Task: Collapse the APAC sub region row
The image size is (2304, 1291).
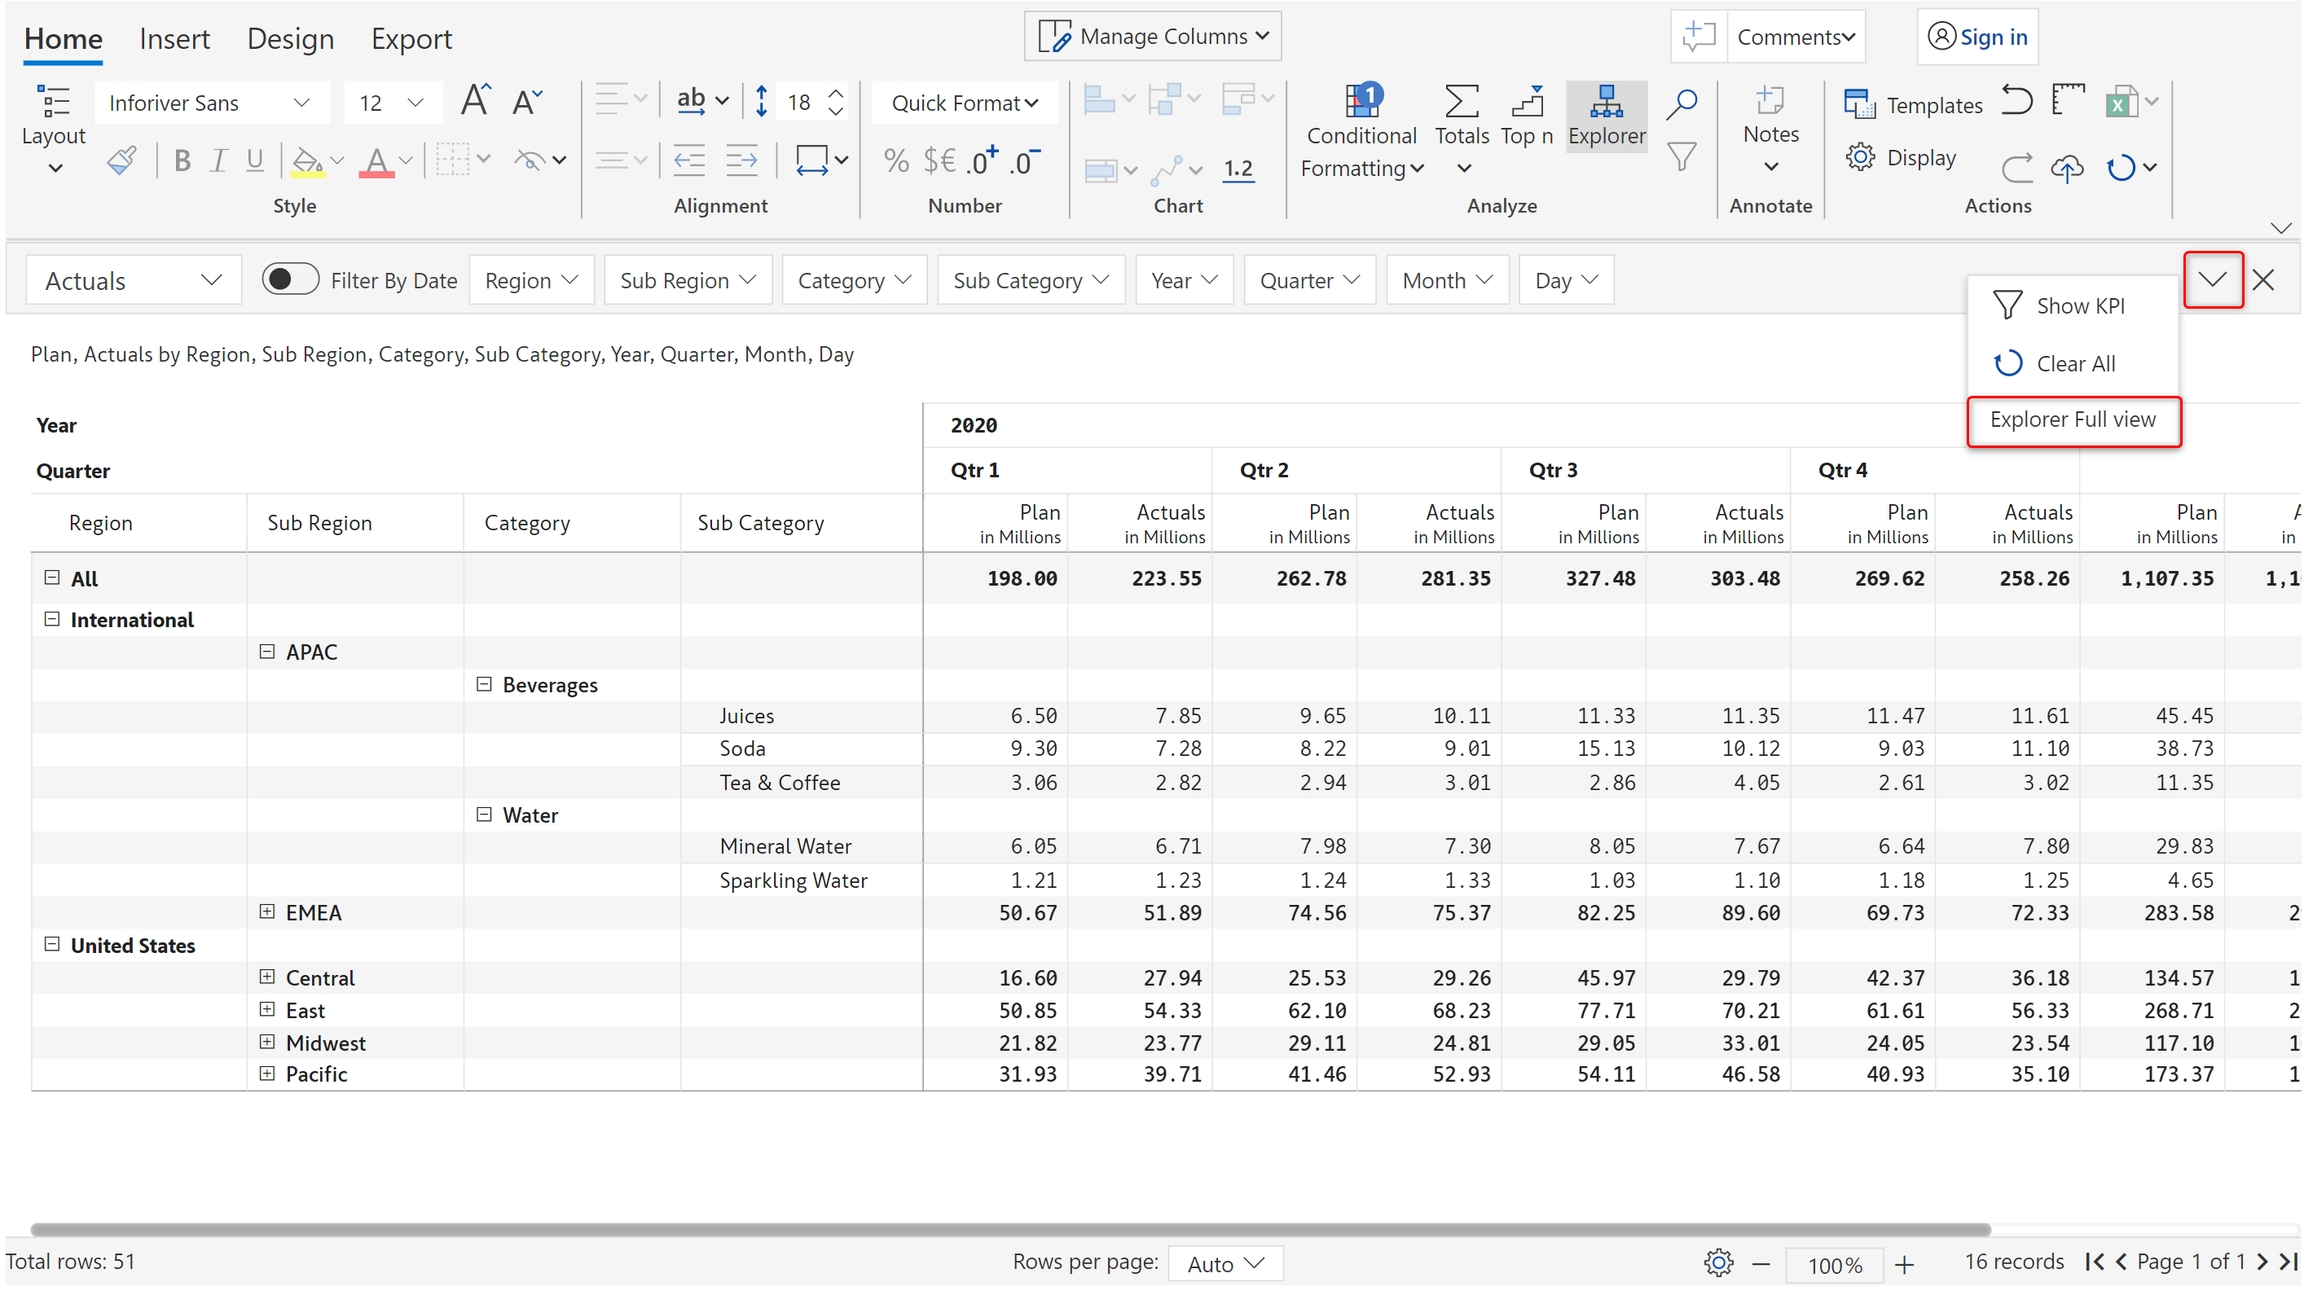Action: coord(267,652)
